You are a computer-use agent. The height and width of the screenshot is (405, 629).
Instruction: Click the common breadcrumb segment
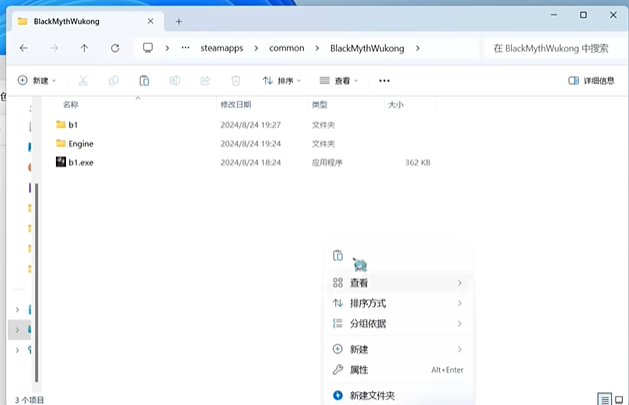point(287,48)
